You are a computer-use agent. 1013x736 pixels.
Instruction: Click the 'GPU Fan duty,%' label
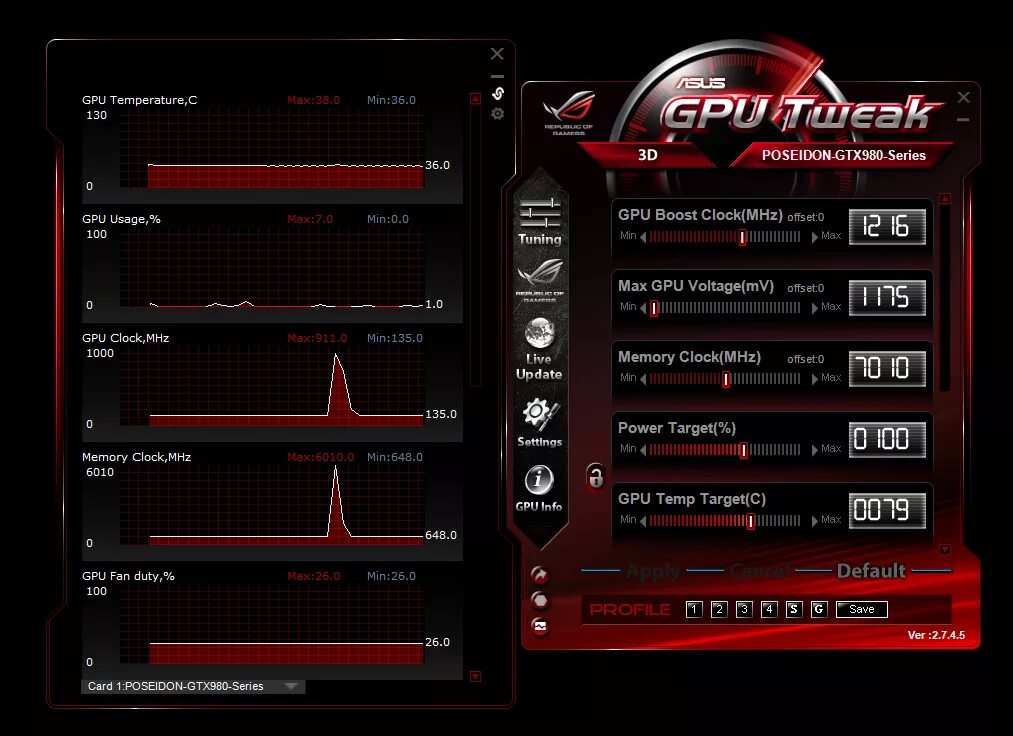pos(128,576)
